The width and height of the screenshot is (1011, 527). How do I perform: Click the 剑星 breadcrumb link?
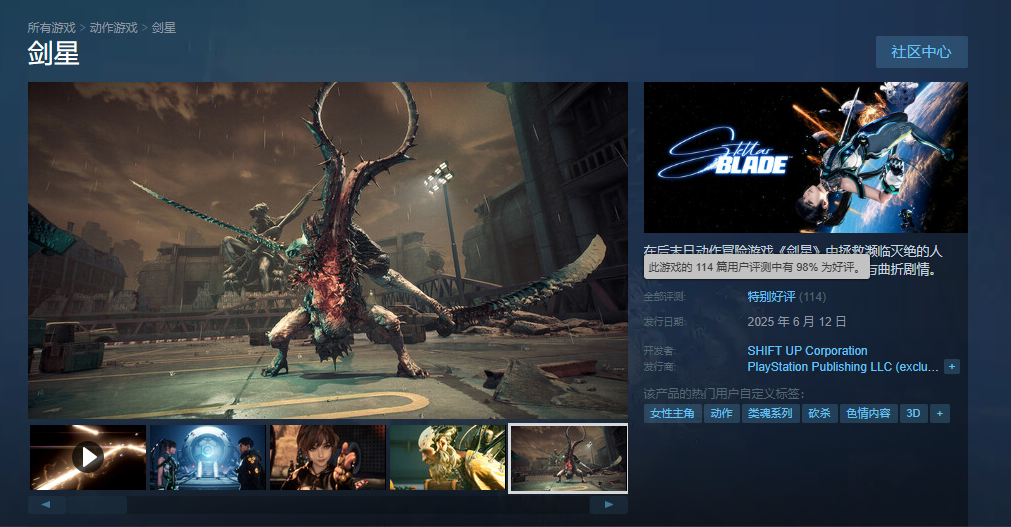point(164,28)
